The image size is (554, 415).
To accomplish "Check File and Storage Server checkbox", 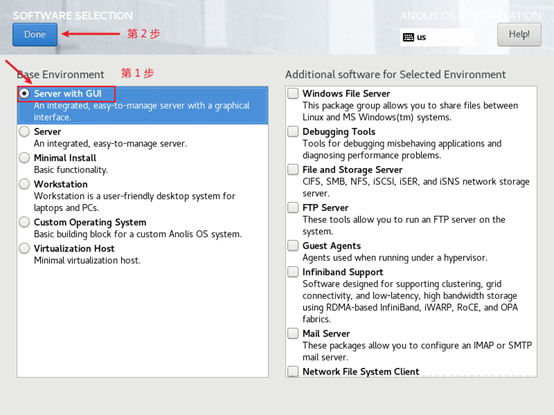I will click(293, 170).
